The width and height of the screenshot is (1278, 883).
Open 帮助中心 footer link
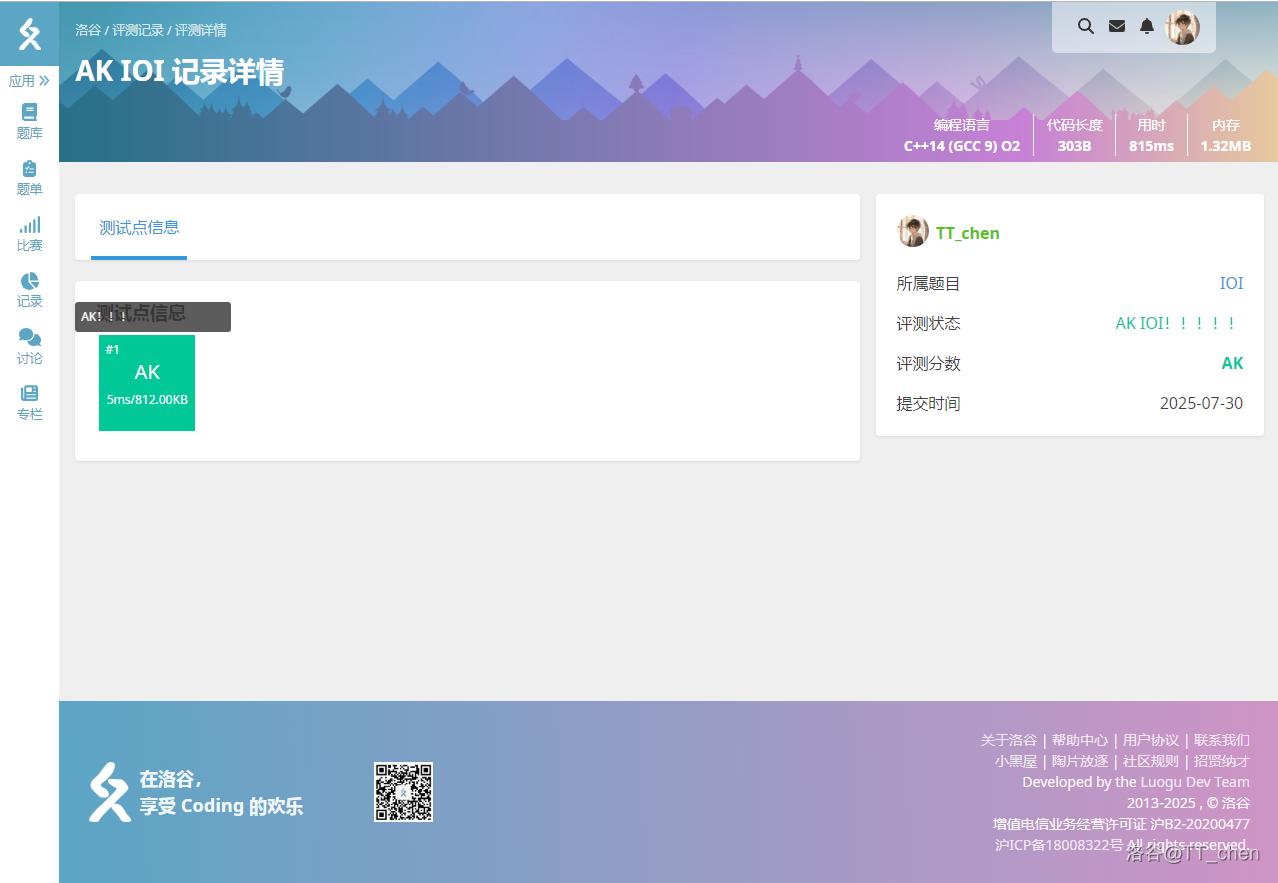click(1080, 740)
